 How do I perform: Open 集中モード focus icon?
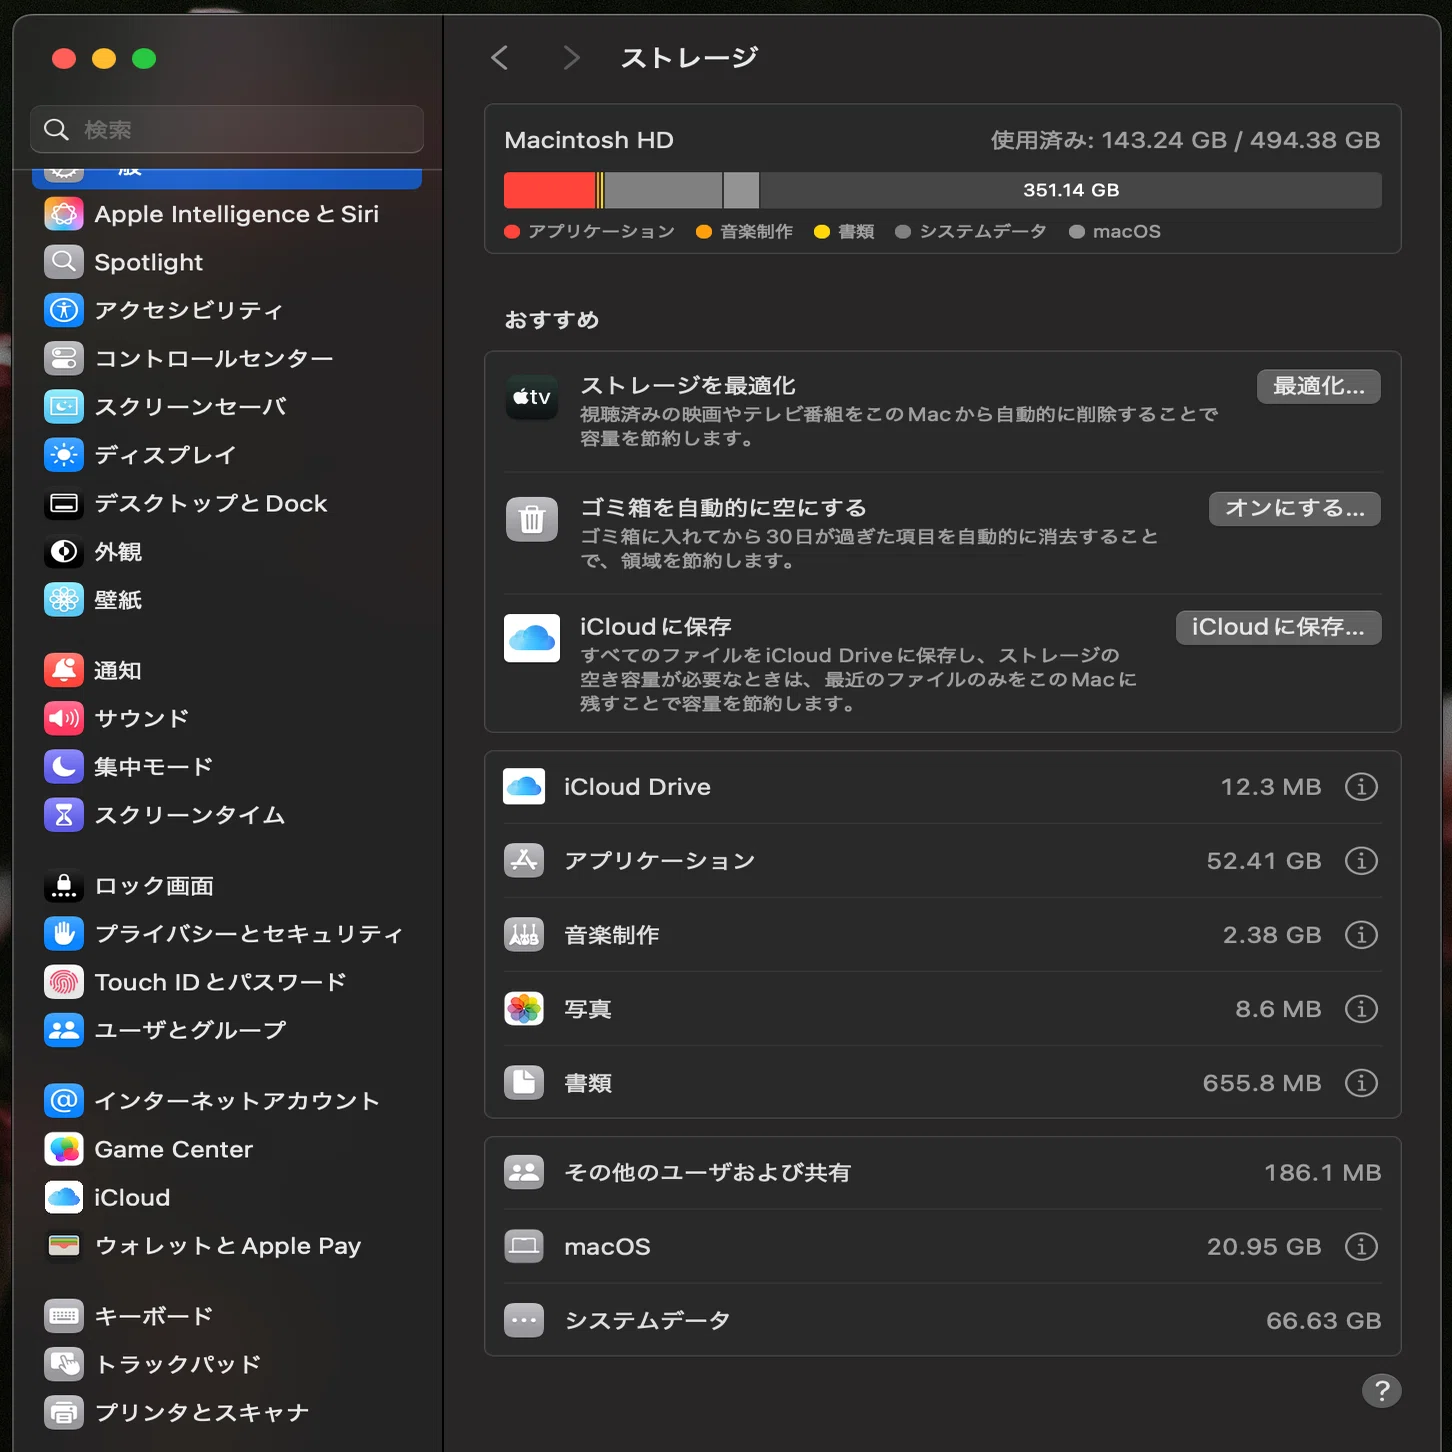coord(64,767)
